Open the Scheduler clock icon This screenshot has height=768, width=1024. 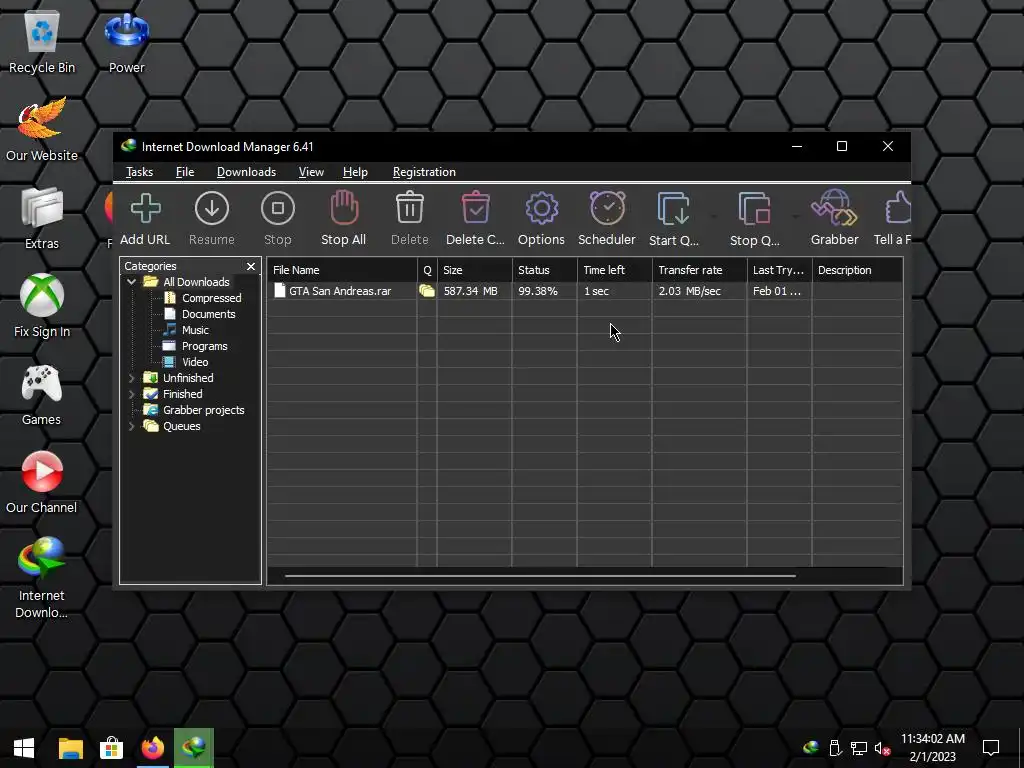[x=607, y=208]
